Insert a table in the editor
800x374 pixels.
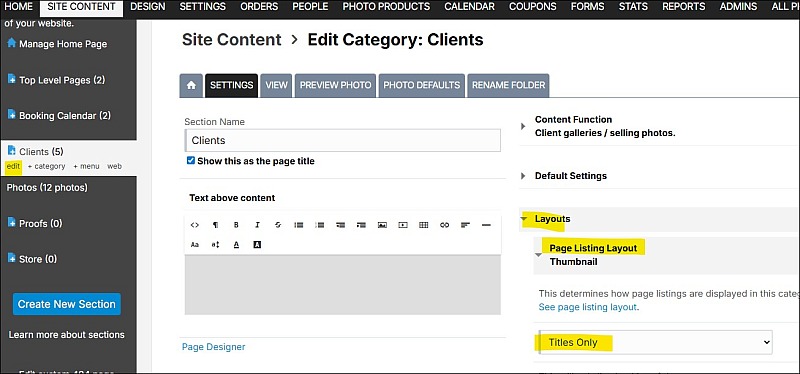tap(423, 225)
